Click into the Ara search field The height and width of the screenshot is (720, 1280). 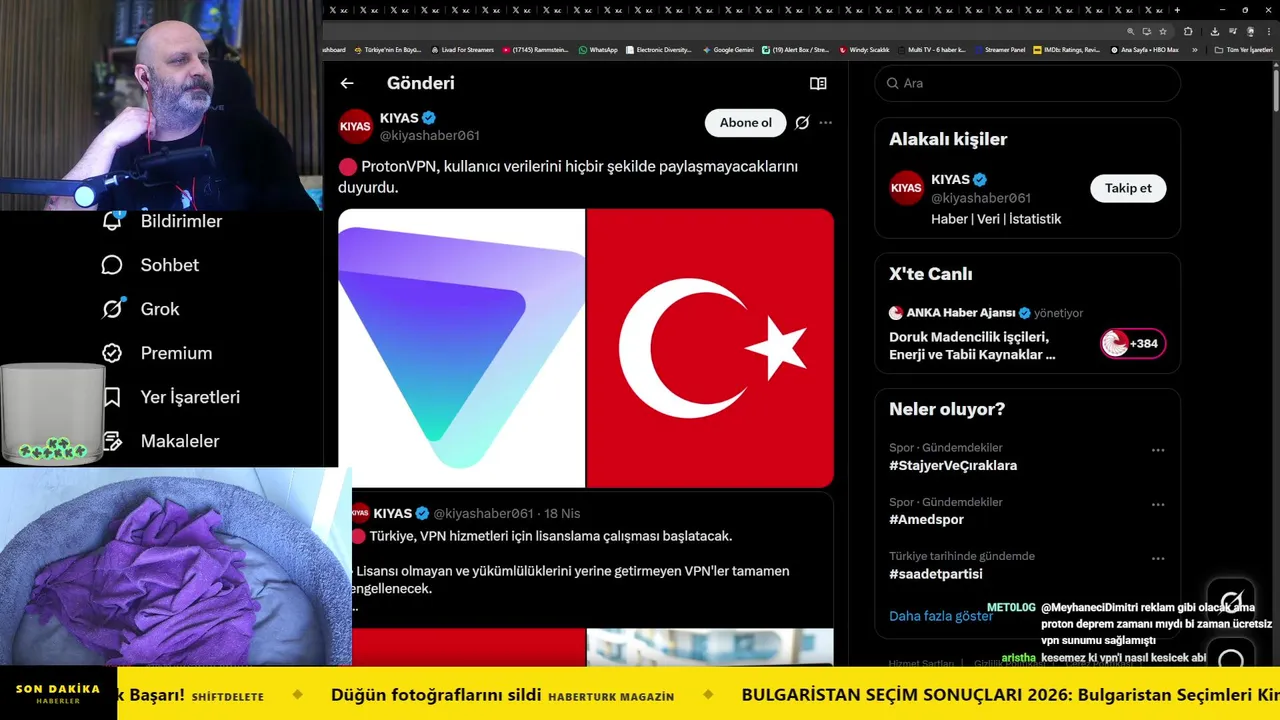click(1028, 84)
